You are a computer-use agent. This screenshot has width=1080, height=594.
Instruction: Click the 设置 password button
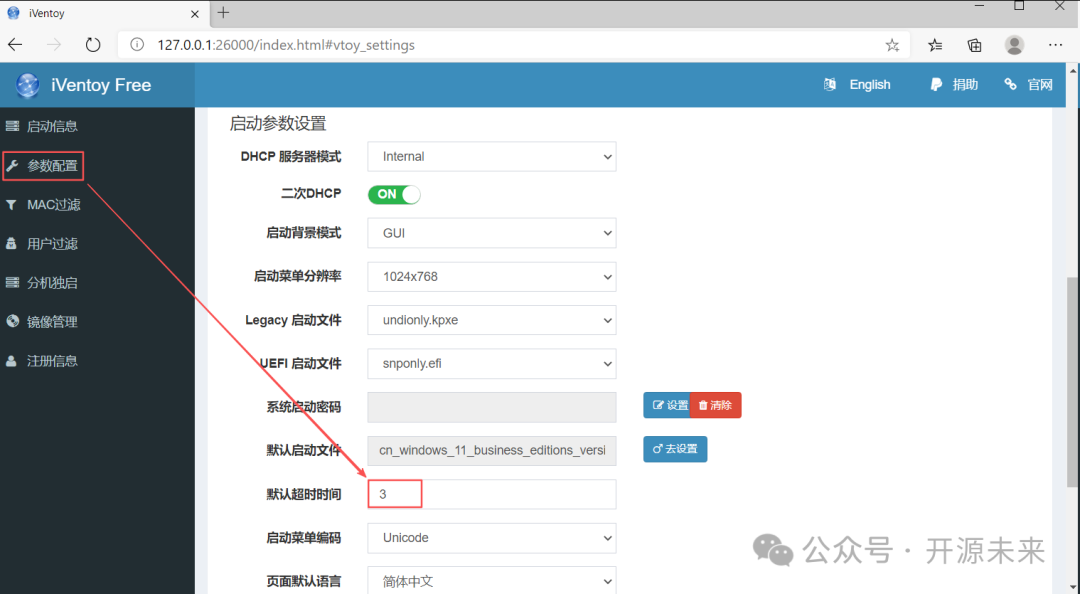667,405
